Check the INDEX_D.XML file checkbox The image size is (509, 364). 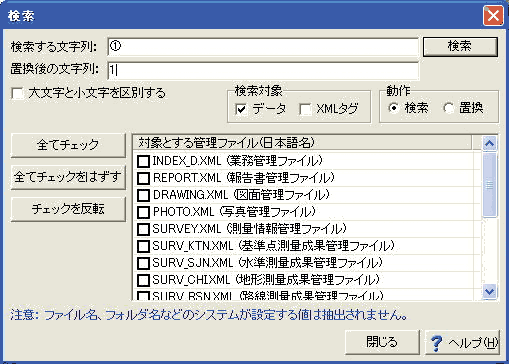(143, 162)
